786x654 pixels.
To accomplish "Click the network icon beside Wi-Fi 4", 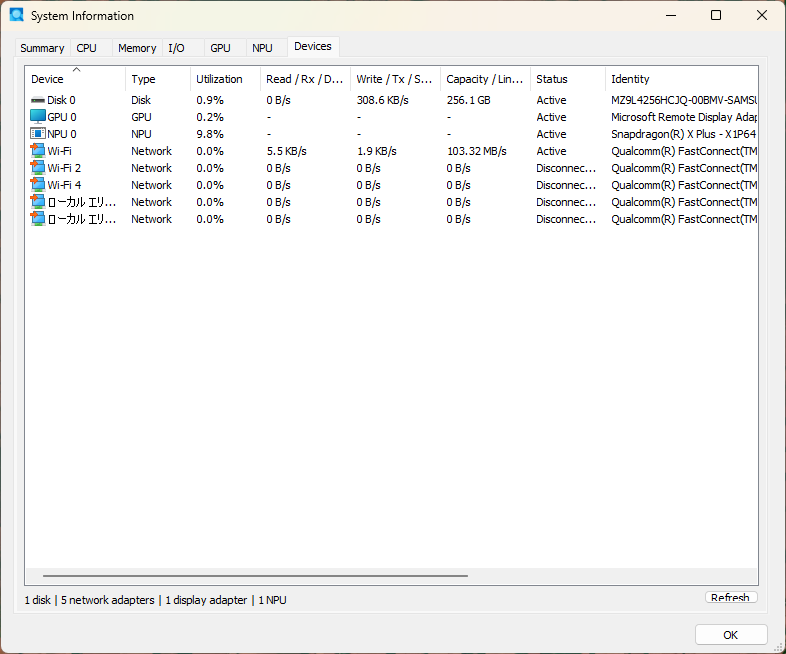I will tap(38, 184).
